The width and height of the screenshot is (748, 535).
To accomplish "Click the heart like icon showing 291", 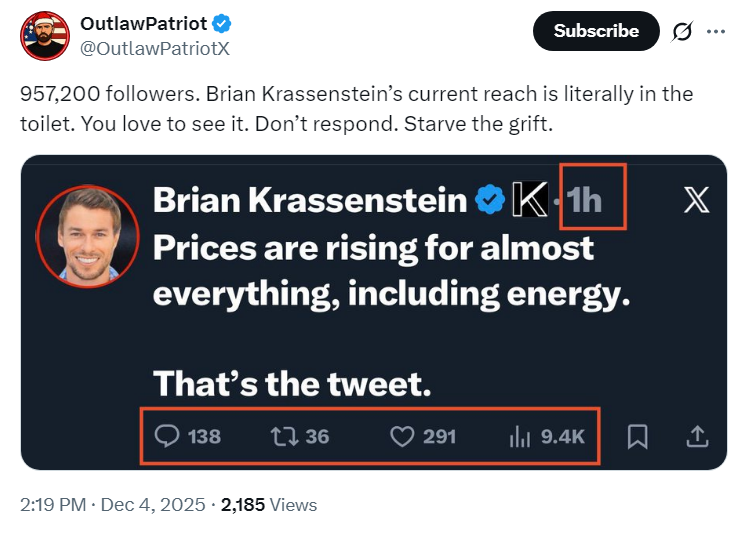I will (x=402, y=436).
